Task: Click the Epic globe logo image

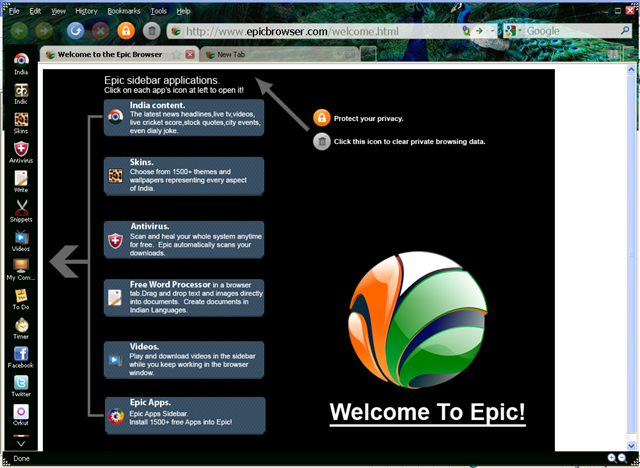Action: click(x=418, y=320)
